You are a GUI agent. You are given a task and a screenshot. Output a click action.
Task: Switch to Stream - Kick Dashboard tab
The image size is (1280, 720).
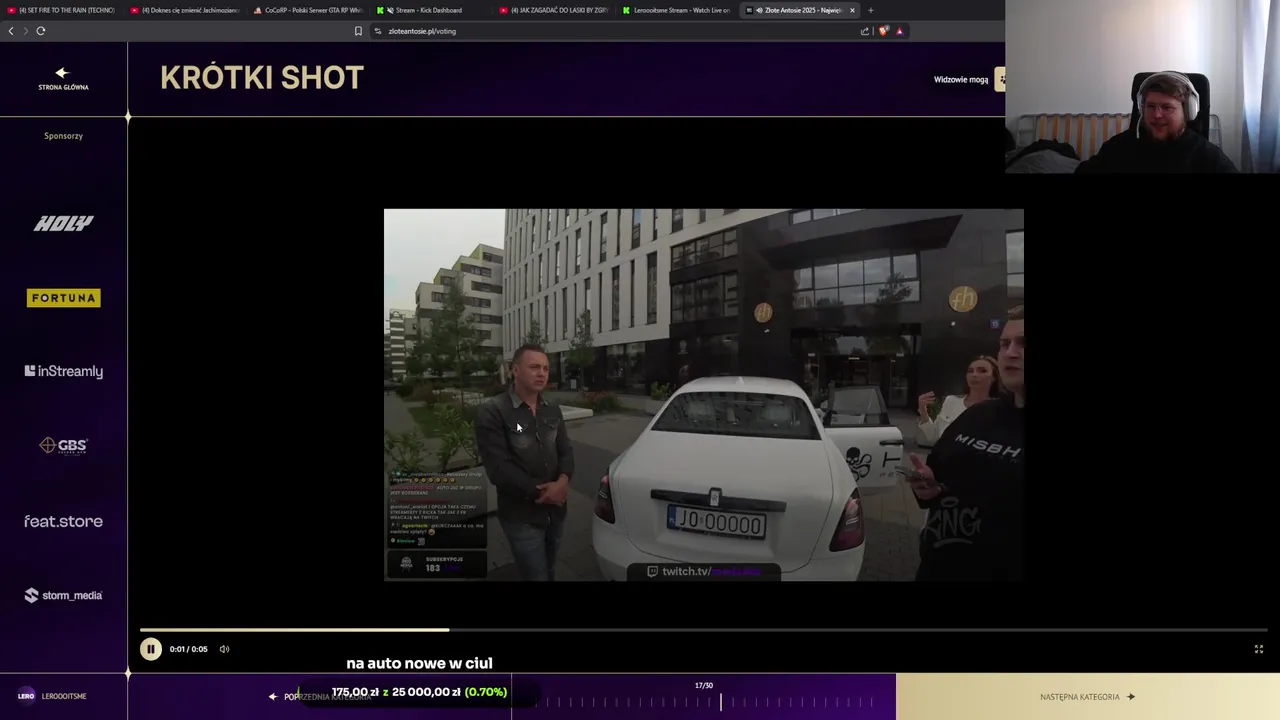(431, 10)
